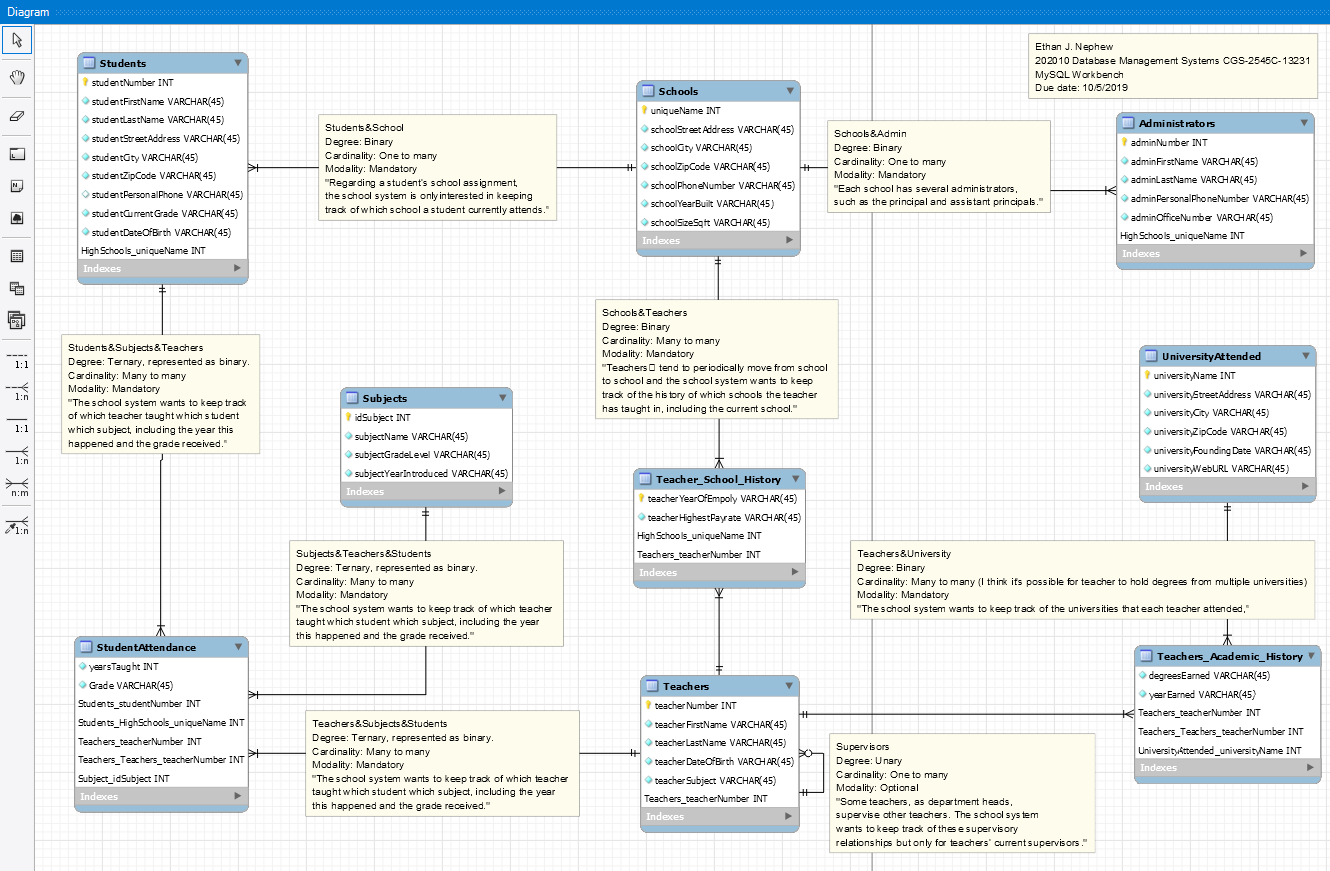The width and height of the screenshot is (1330, 871).
Task: Pick 1:n relationship using existing columns tool
Action: pos(17,525)
